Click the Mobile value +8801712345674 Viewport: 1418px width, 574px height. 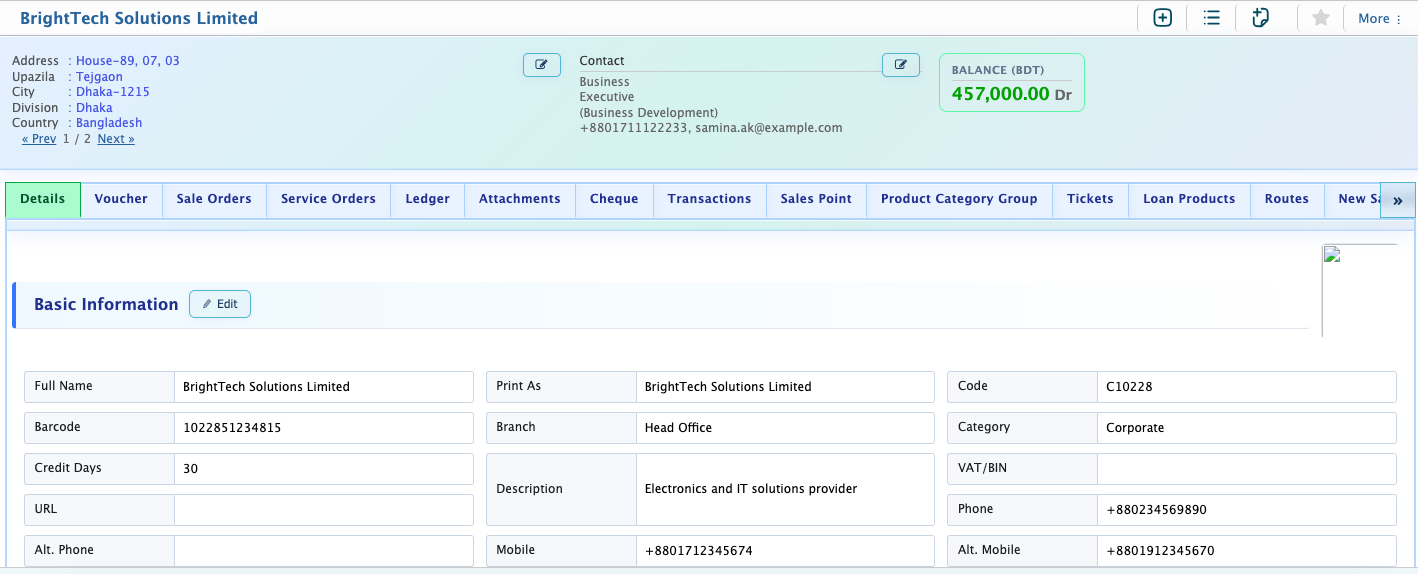point(785,551)
